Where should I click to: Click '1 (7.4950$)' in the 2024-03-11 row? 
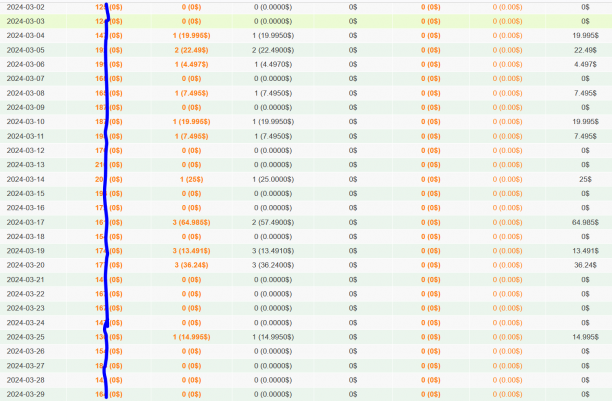coord(273,136)
